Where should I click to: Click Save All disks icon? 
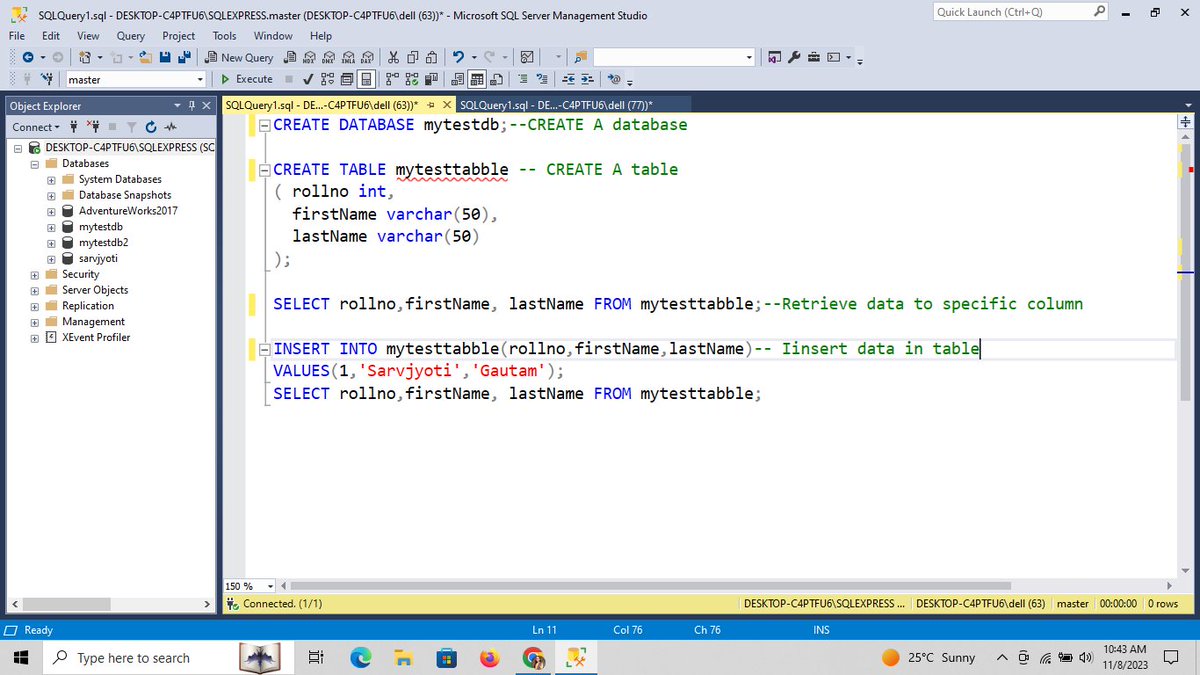click(186, 58)
